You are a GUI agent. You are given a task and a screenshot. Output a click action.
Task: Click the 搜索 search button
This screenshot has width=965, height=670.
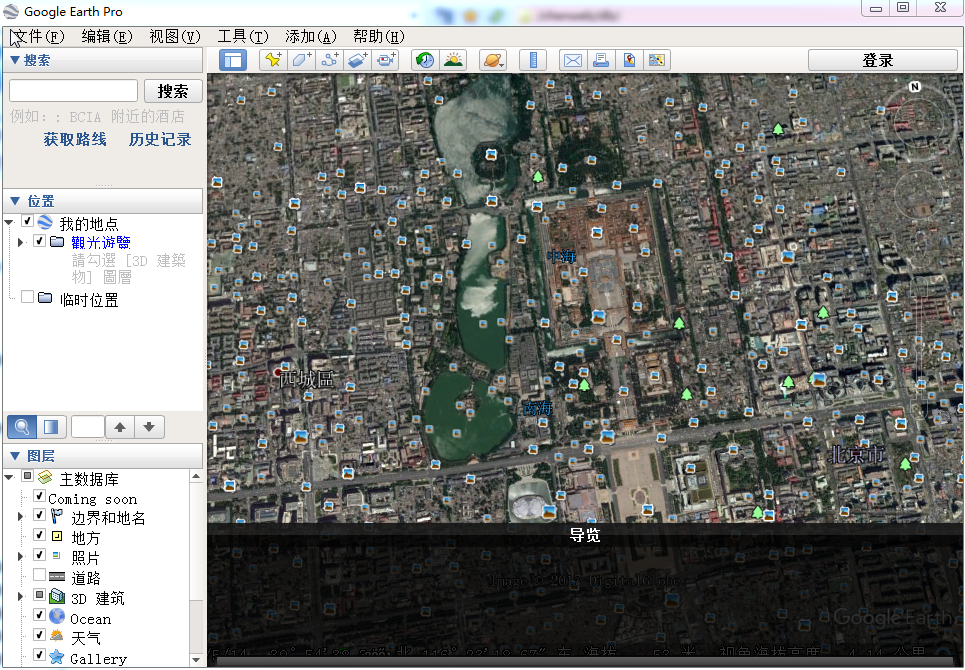pos(173,91)
